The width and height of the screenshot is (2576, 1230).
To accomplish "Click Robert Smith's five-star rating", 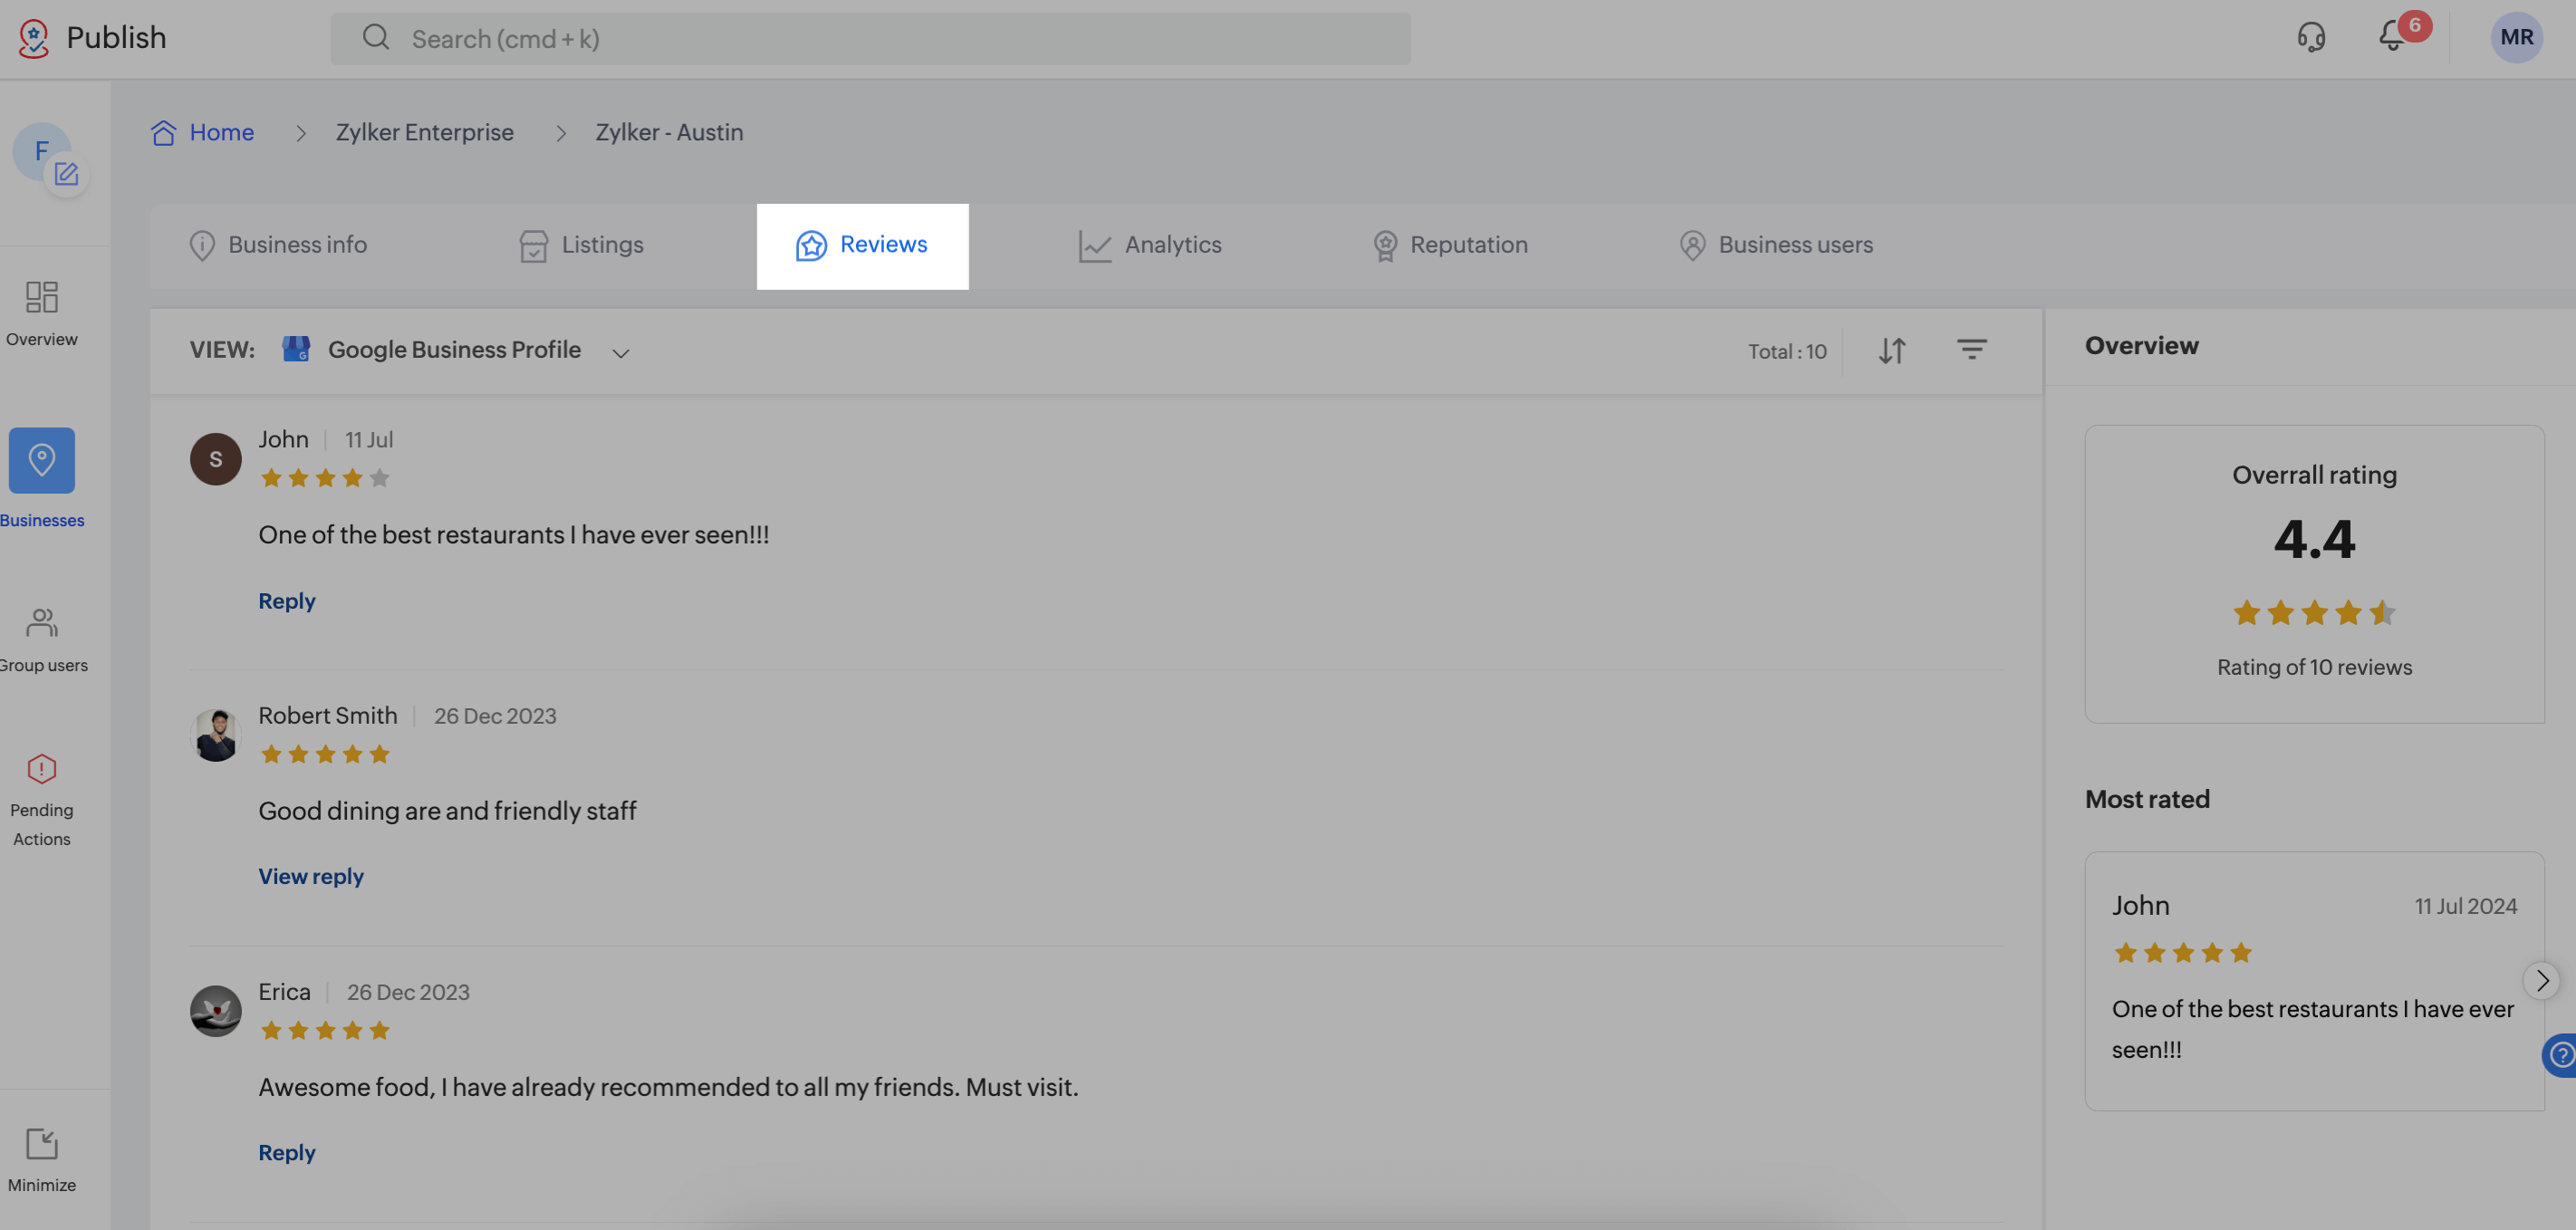I will pos(325,754).
